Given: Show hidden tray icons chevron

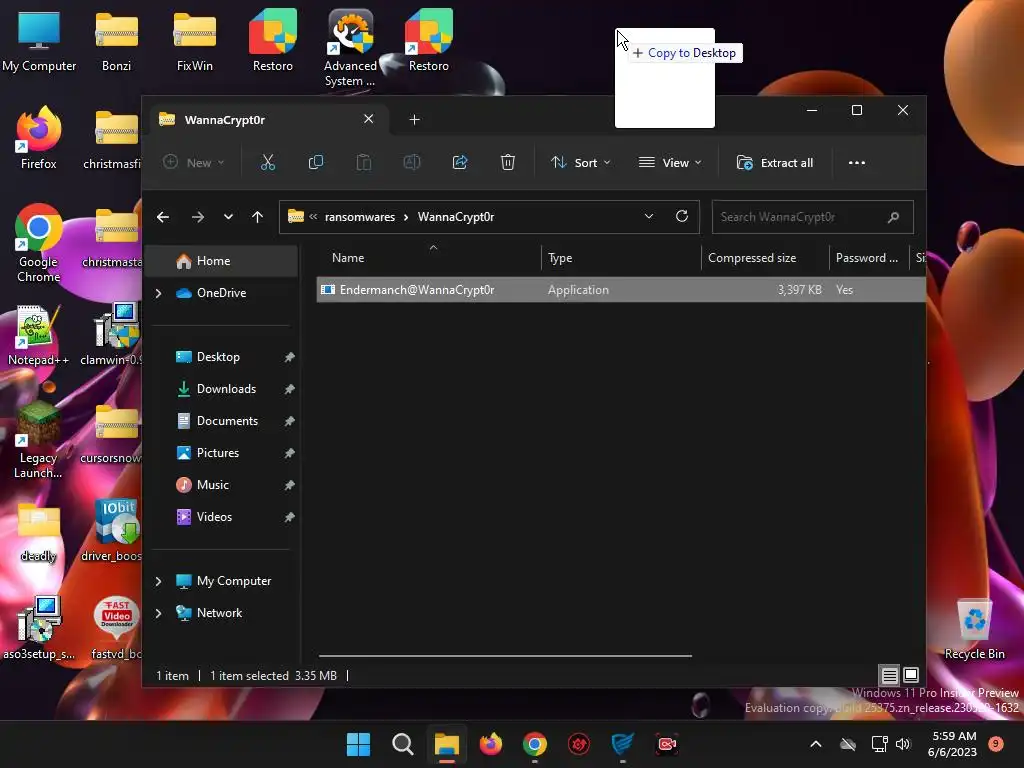Looking at the screenshot, I should [816, 743].
